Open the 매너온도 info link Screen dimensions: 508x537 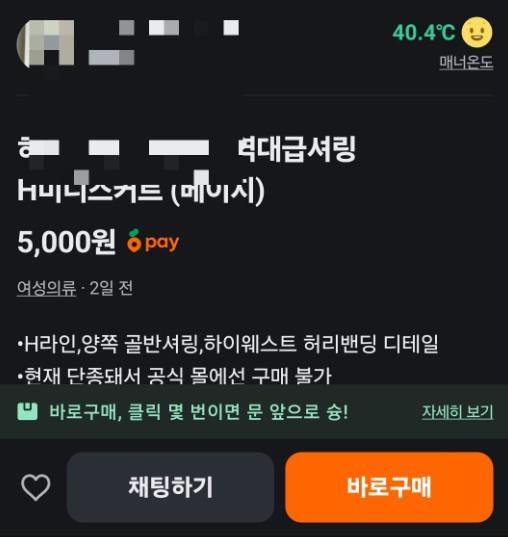tap(466, 62)
